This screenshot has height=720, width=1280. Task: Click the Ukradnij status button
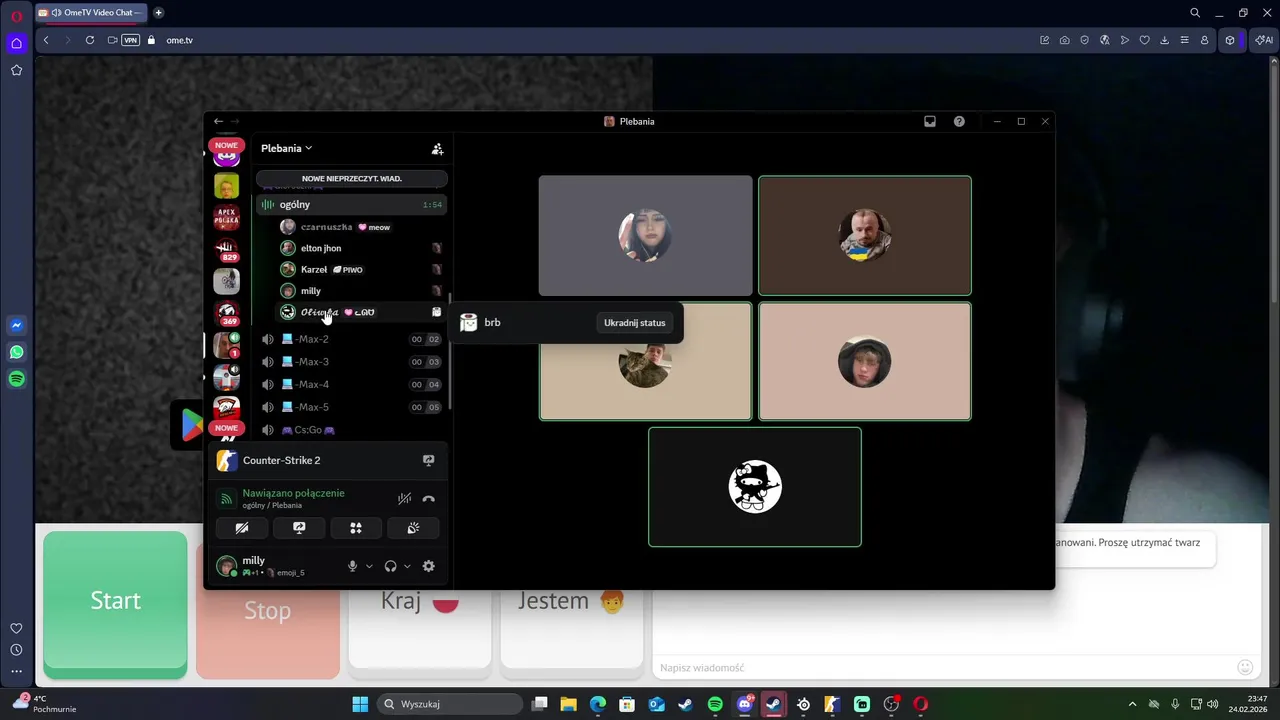(634, 323)
